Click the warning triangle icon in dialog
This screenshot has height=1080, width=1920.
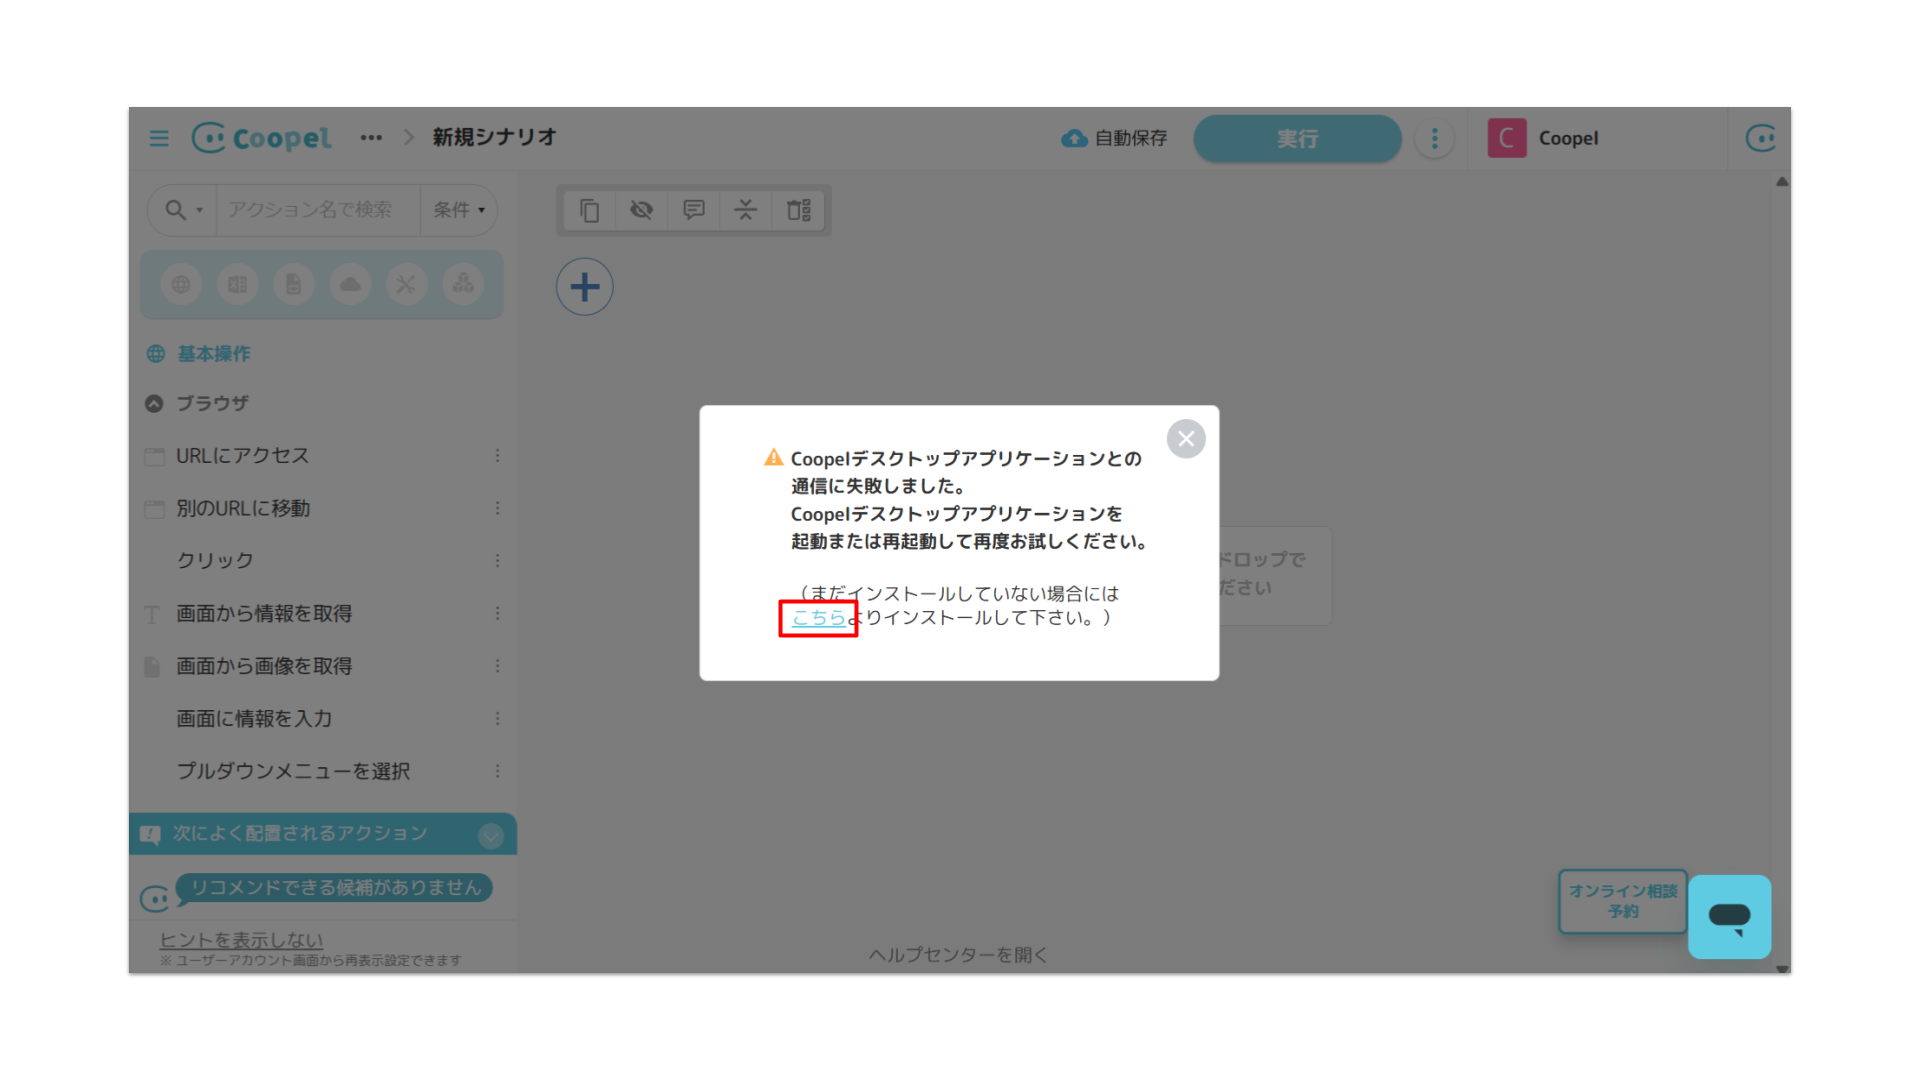(x=773, y=458)
